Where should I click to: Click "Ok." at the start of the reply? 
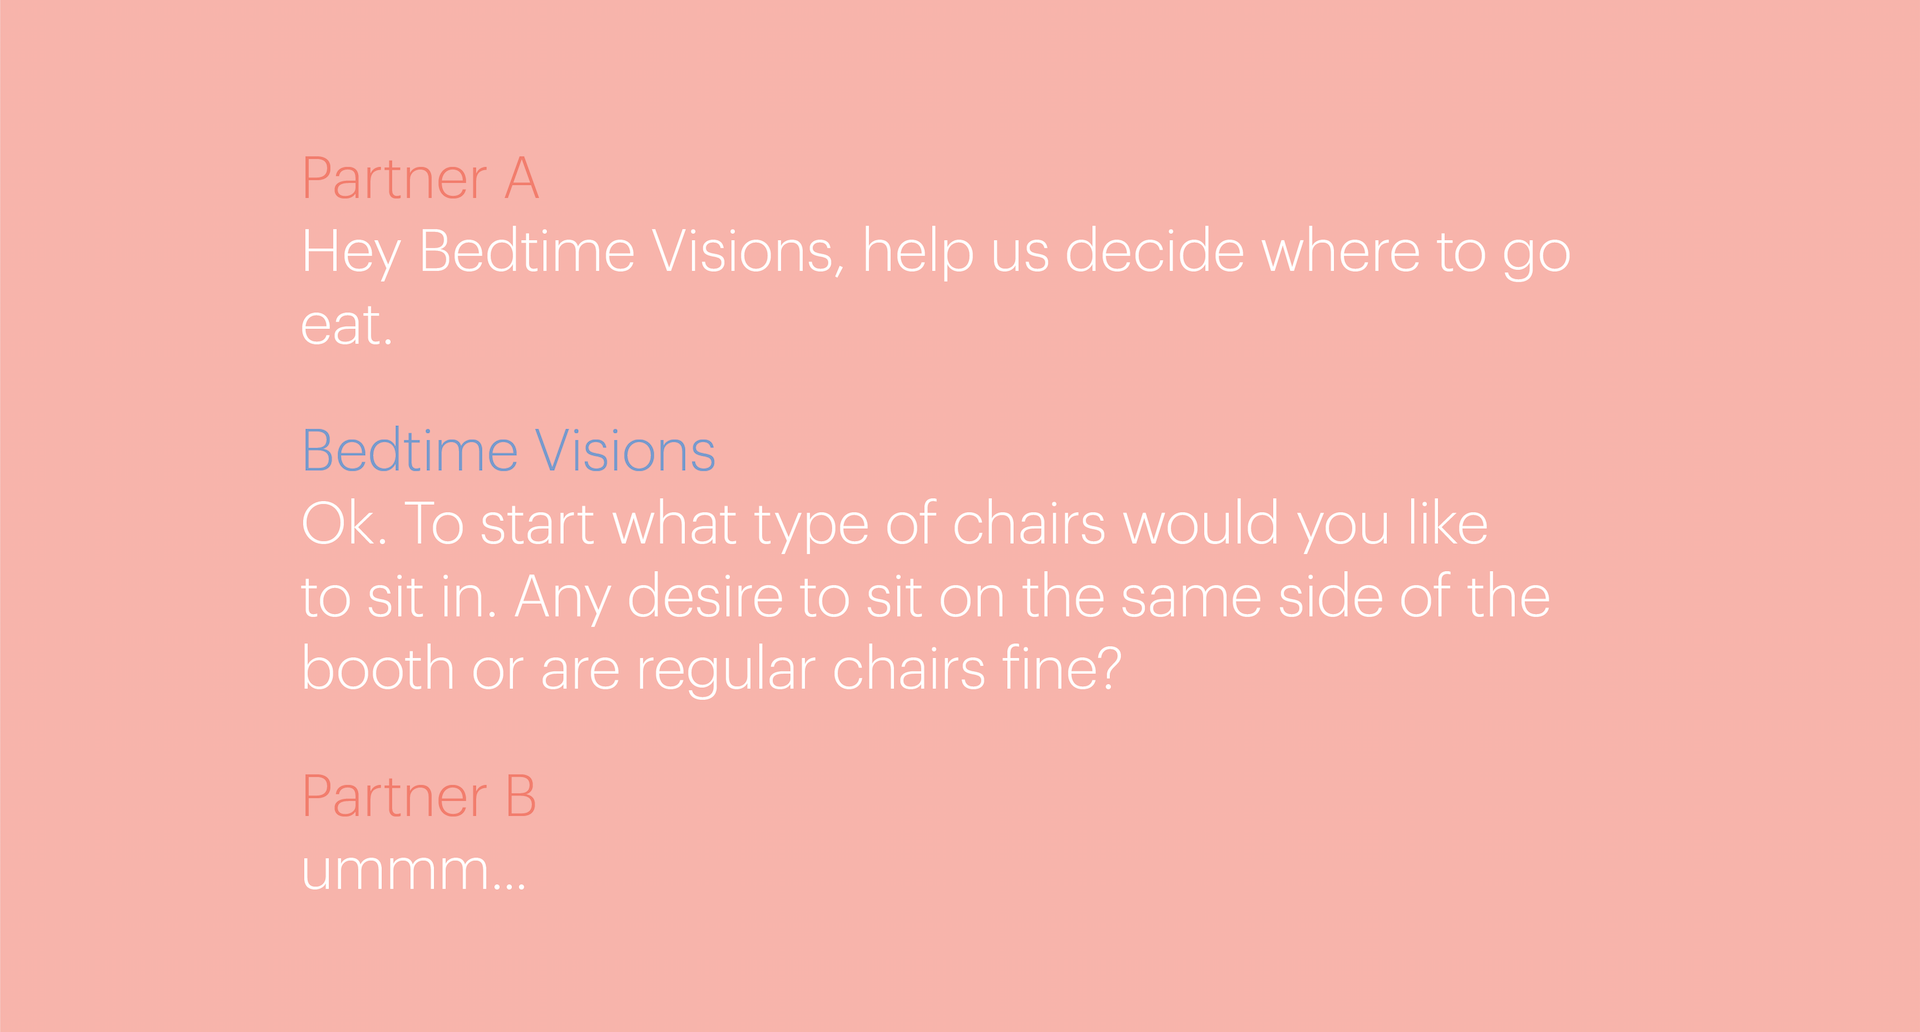tap(344, 524)
